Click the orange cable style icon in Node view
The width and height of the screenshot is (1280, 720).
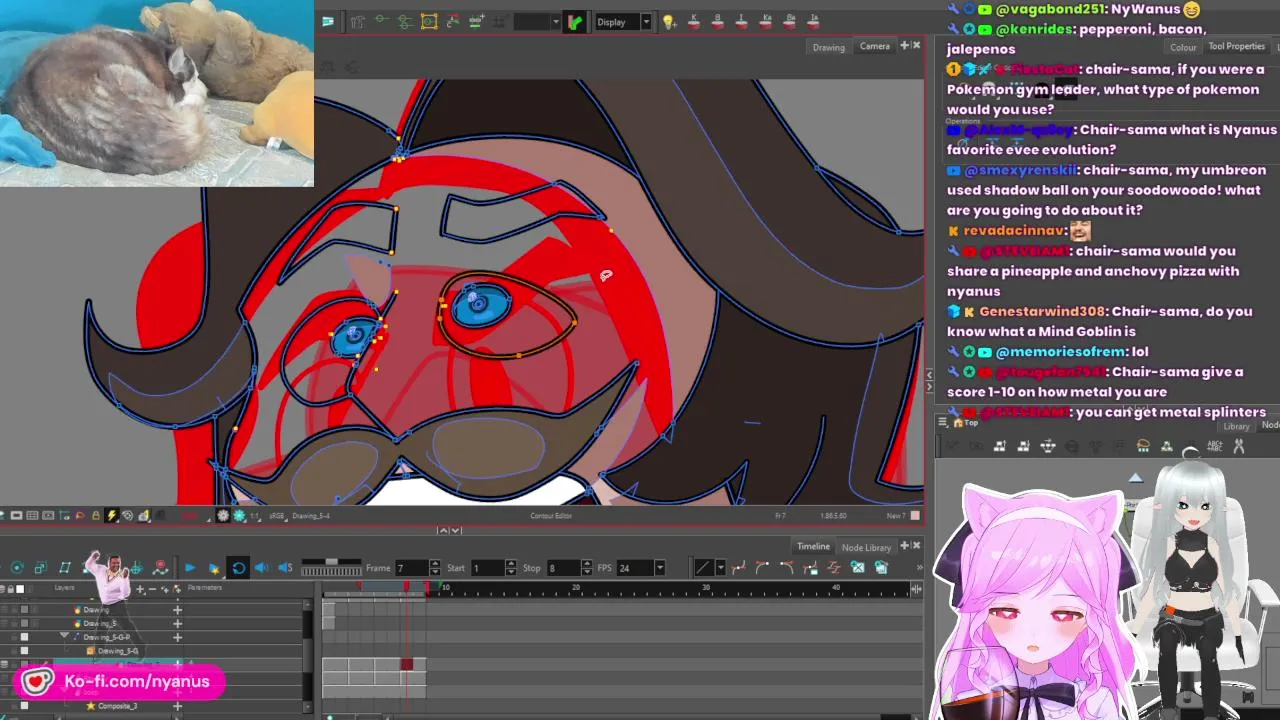point(1143,446)
